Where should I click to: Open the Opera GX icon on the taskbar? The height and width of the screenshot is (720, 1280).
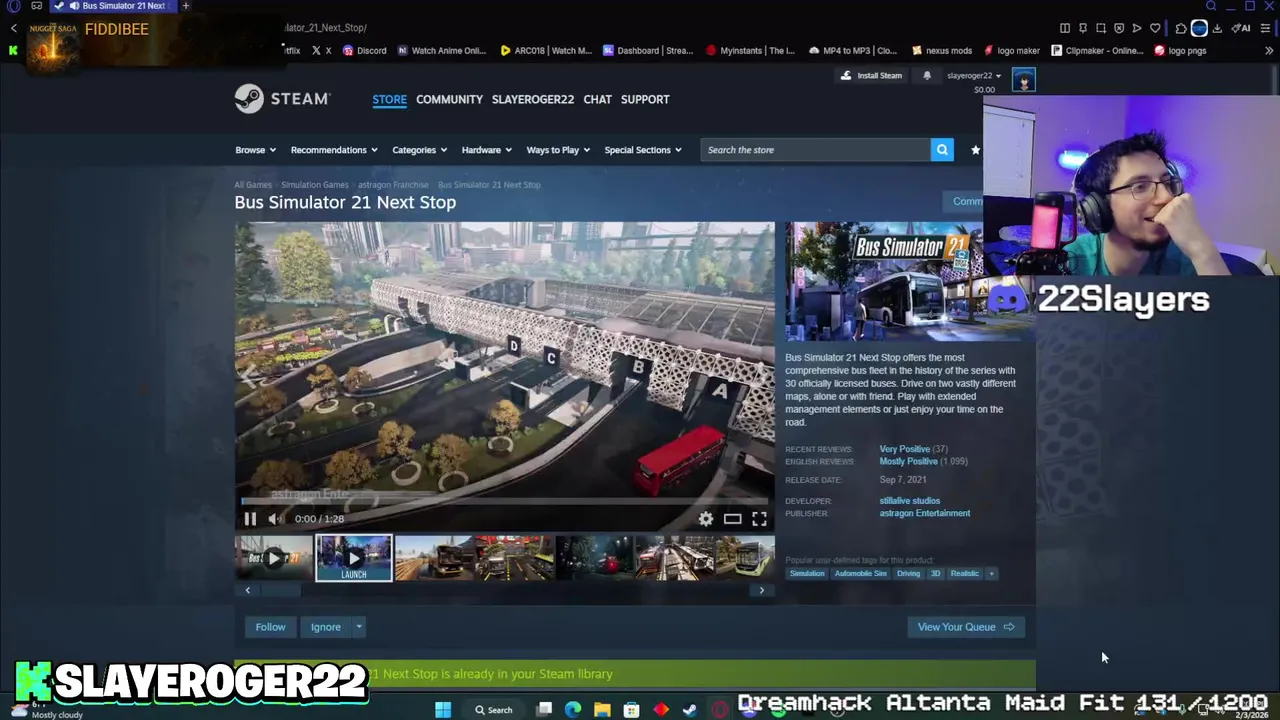coord(720,710)
